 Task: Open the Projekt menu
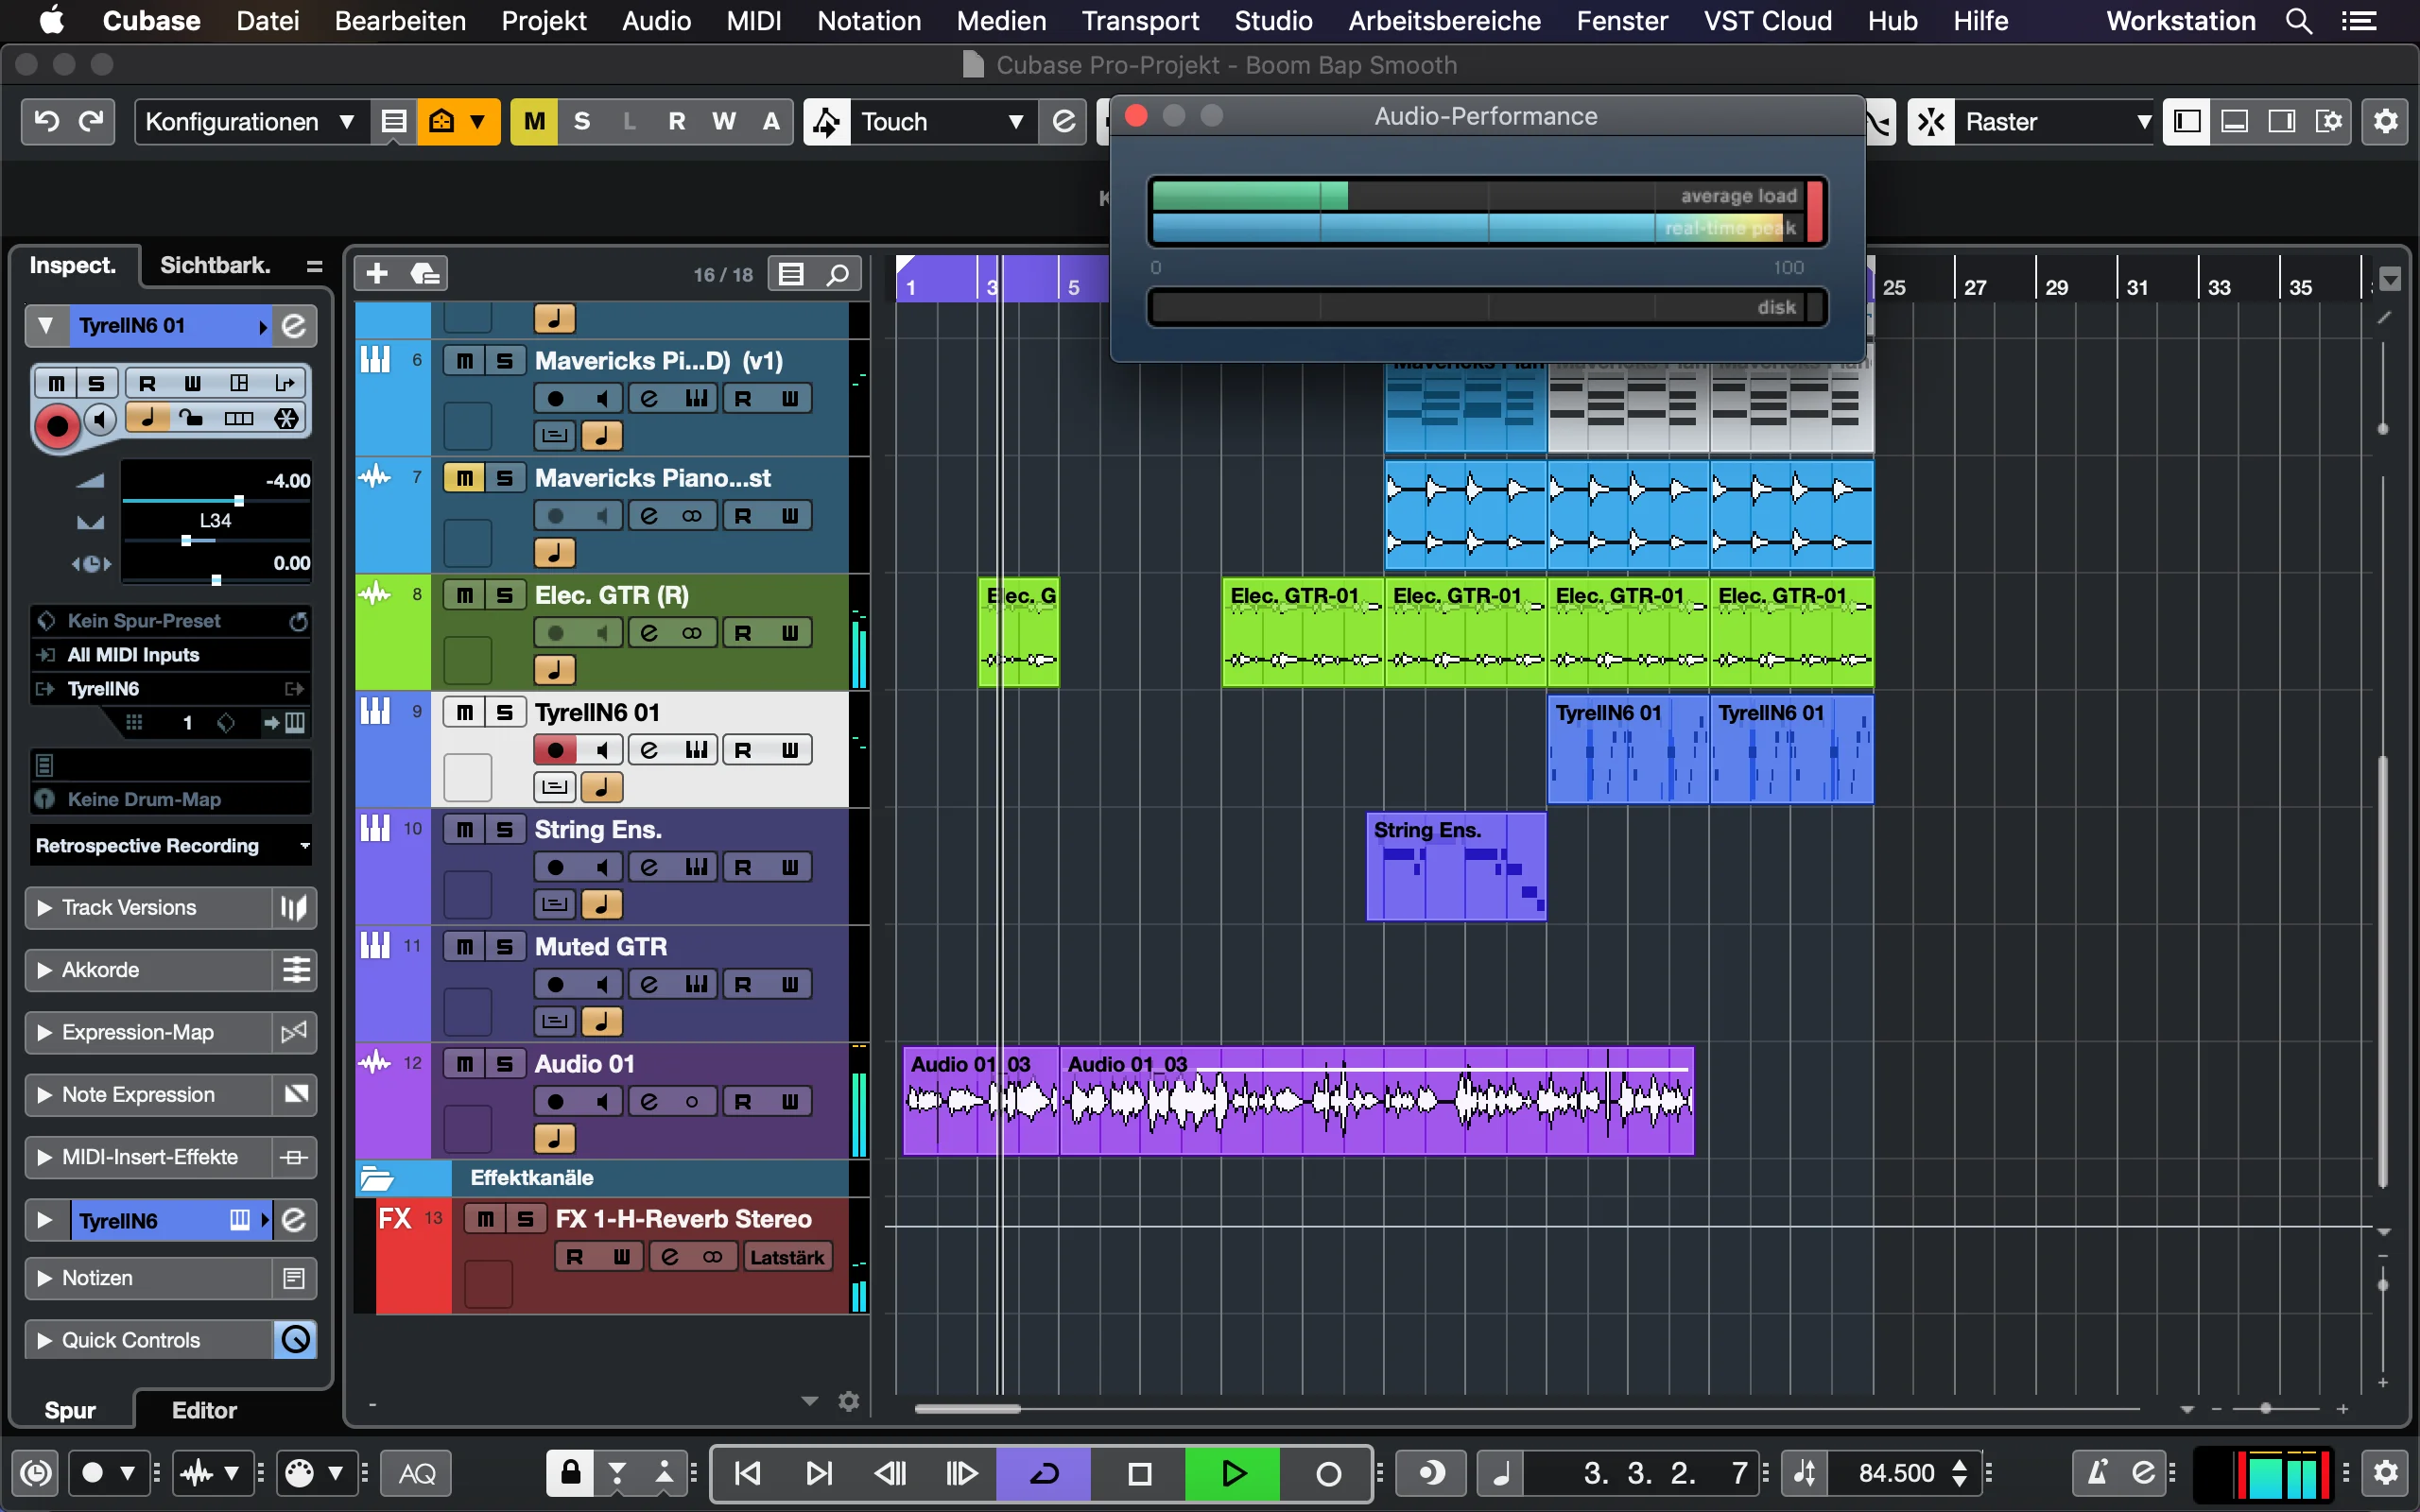click(543, 21)
